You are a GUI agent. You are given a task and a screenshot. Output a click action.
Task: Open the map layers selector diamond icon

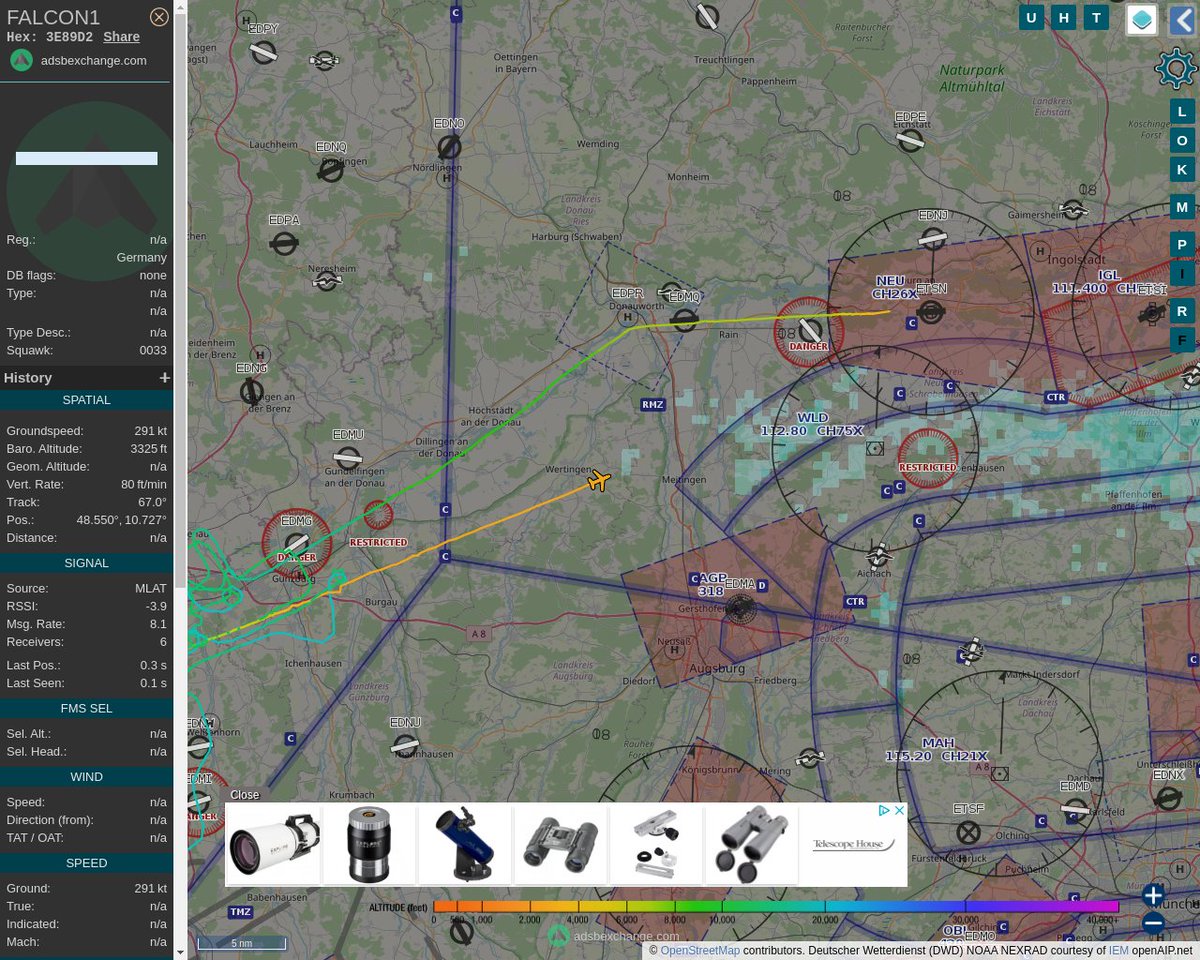point(1141,19)
